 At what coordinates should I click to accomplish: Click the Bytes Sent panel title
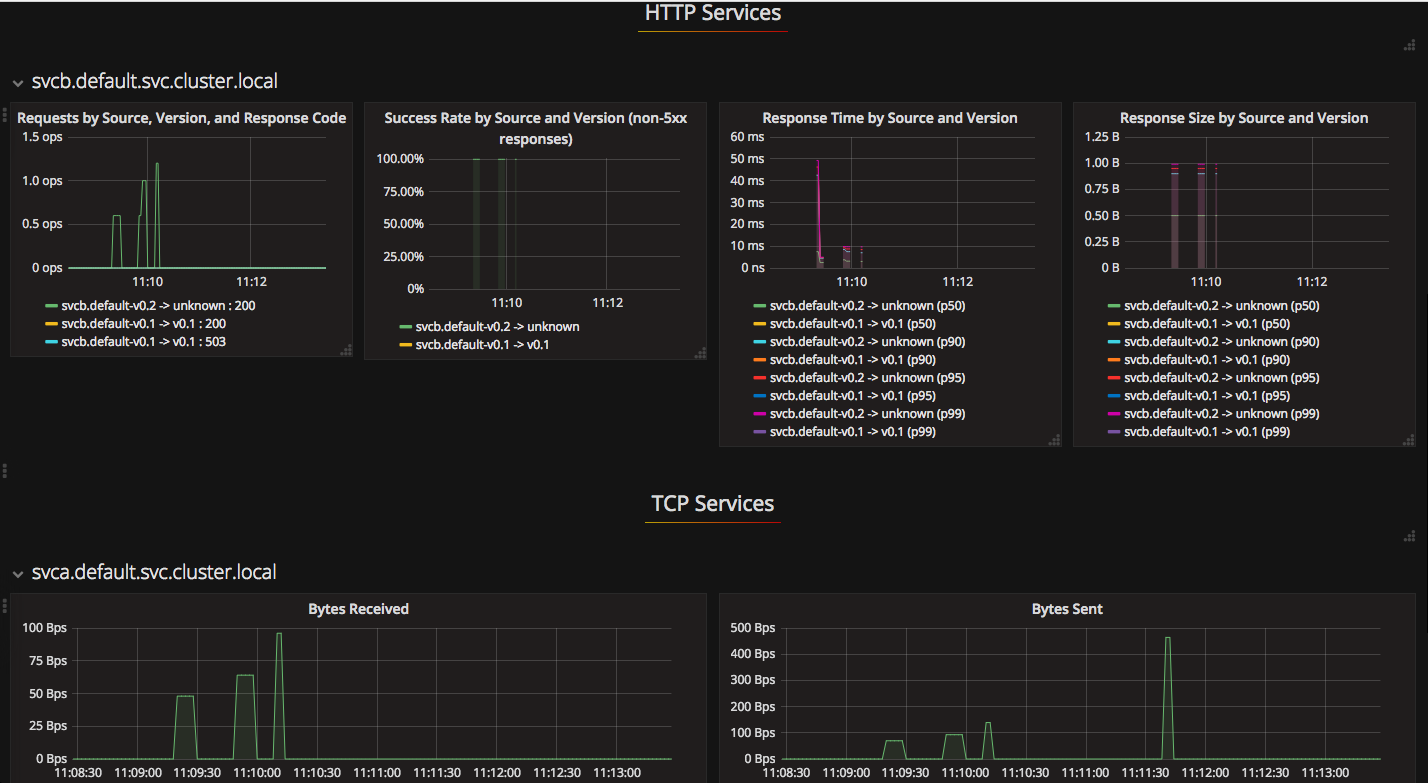click(x=1067, y=609)
